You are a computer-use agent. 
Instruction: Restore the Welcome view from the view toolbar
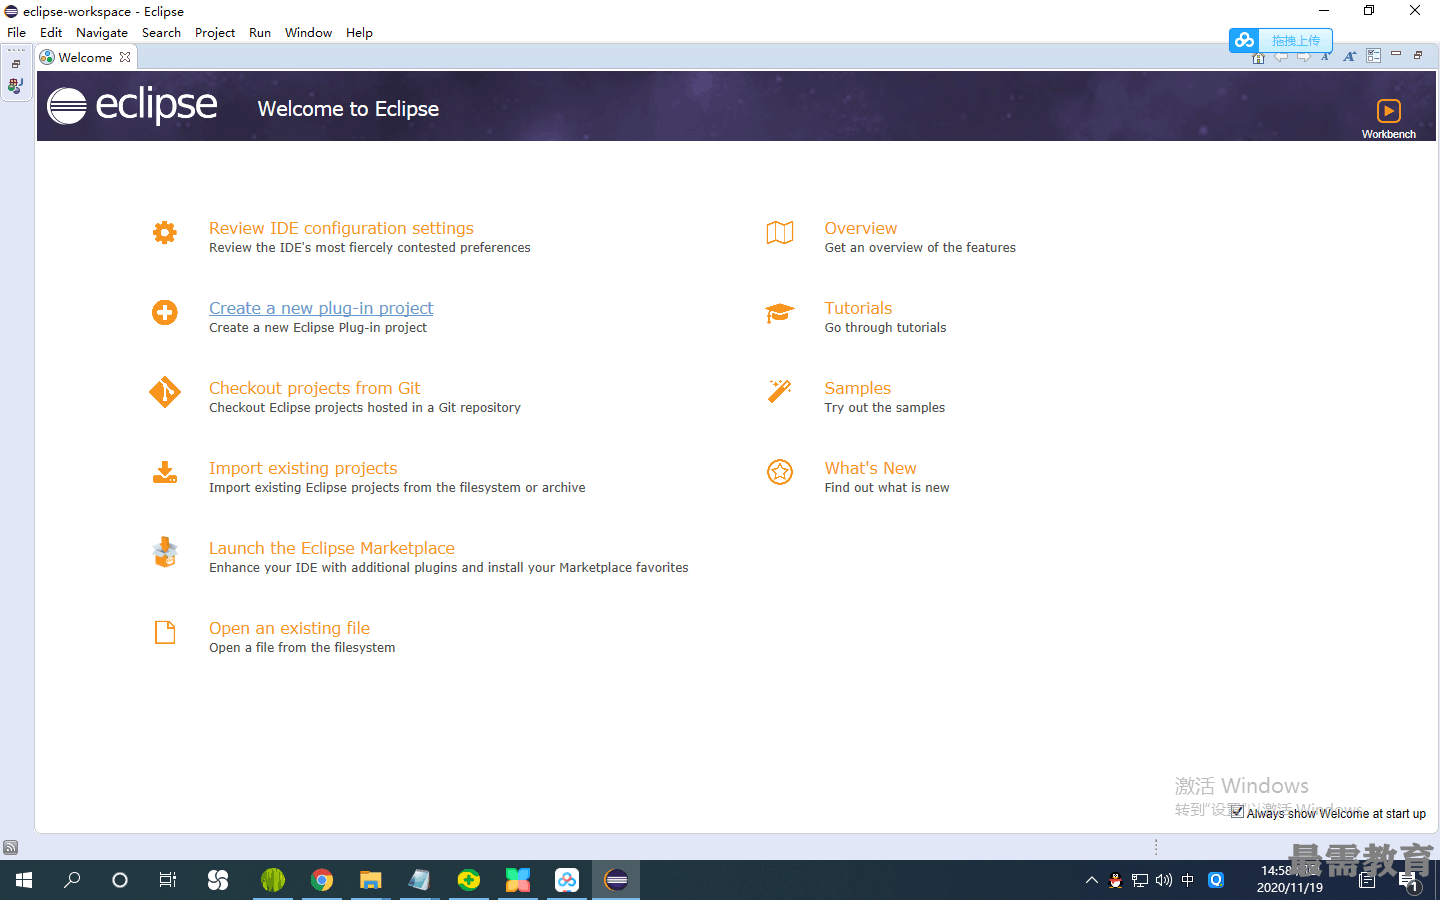click(1418, 55)
